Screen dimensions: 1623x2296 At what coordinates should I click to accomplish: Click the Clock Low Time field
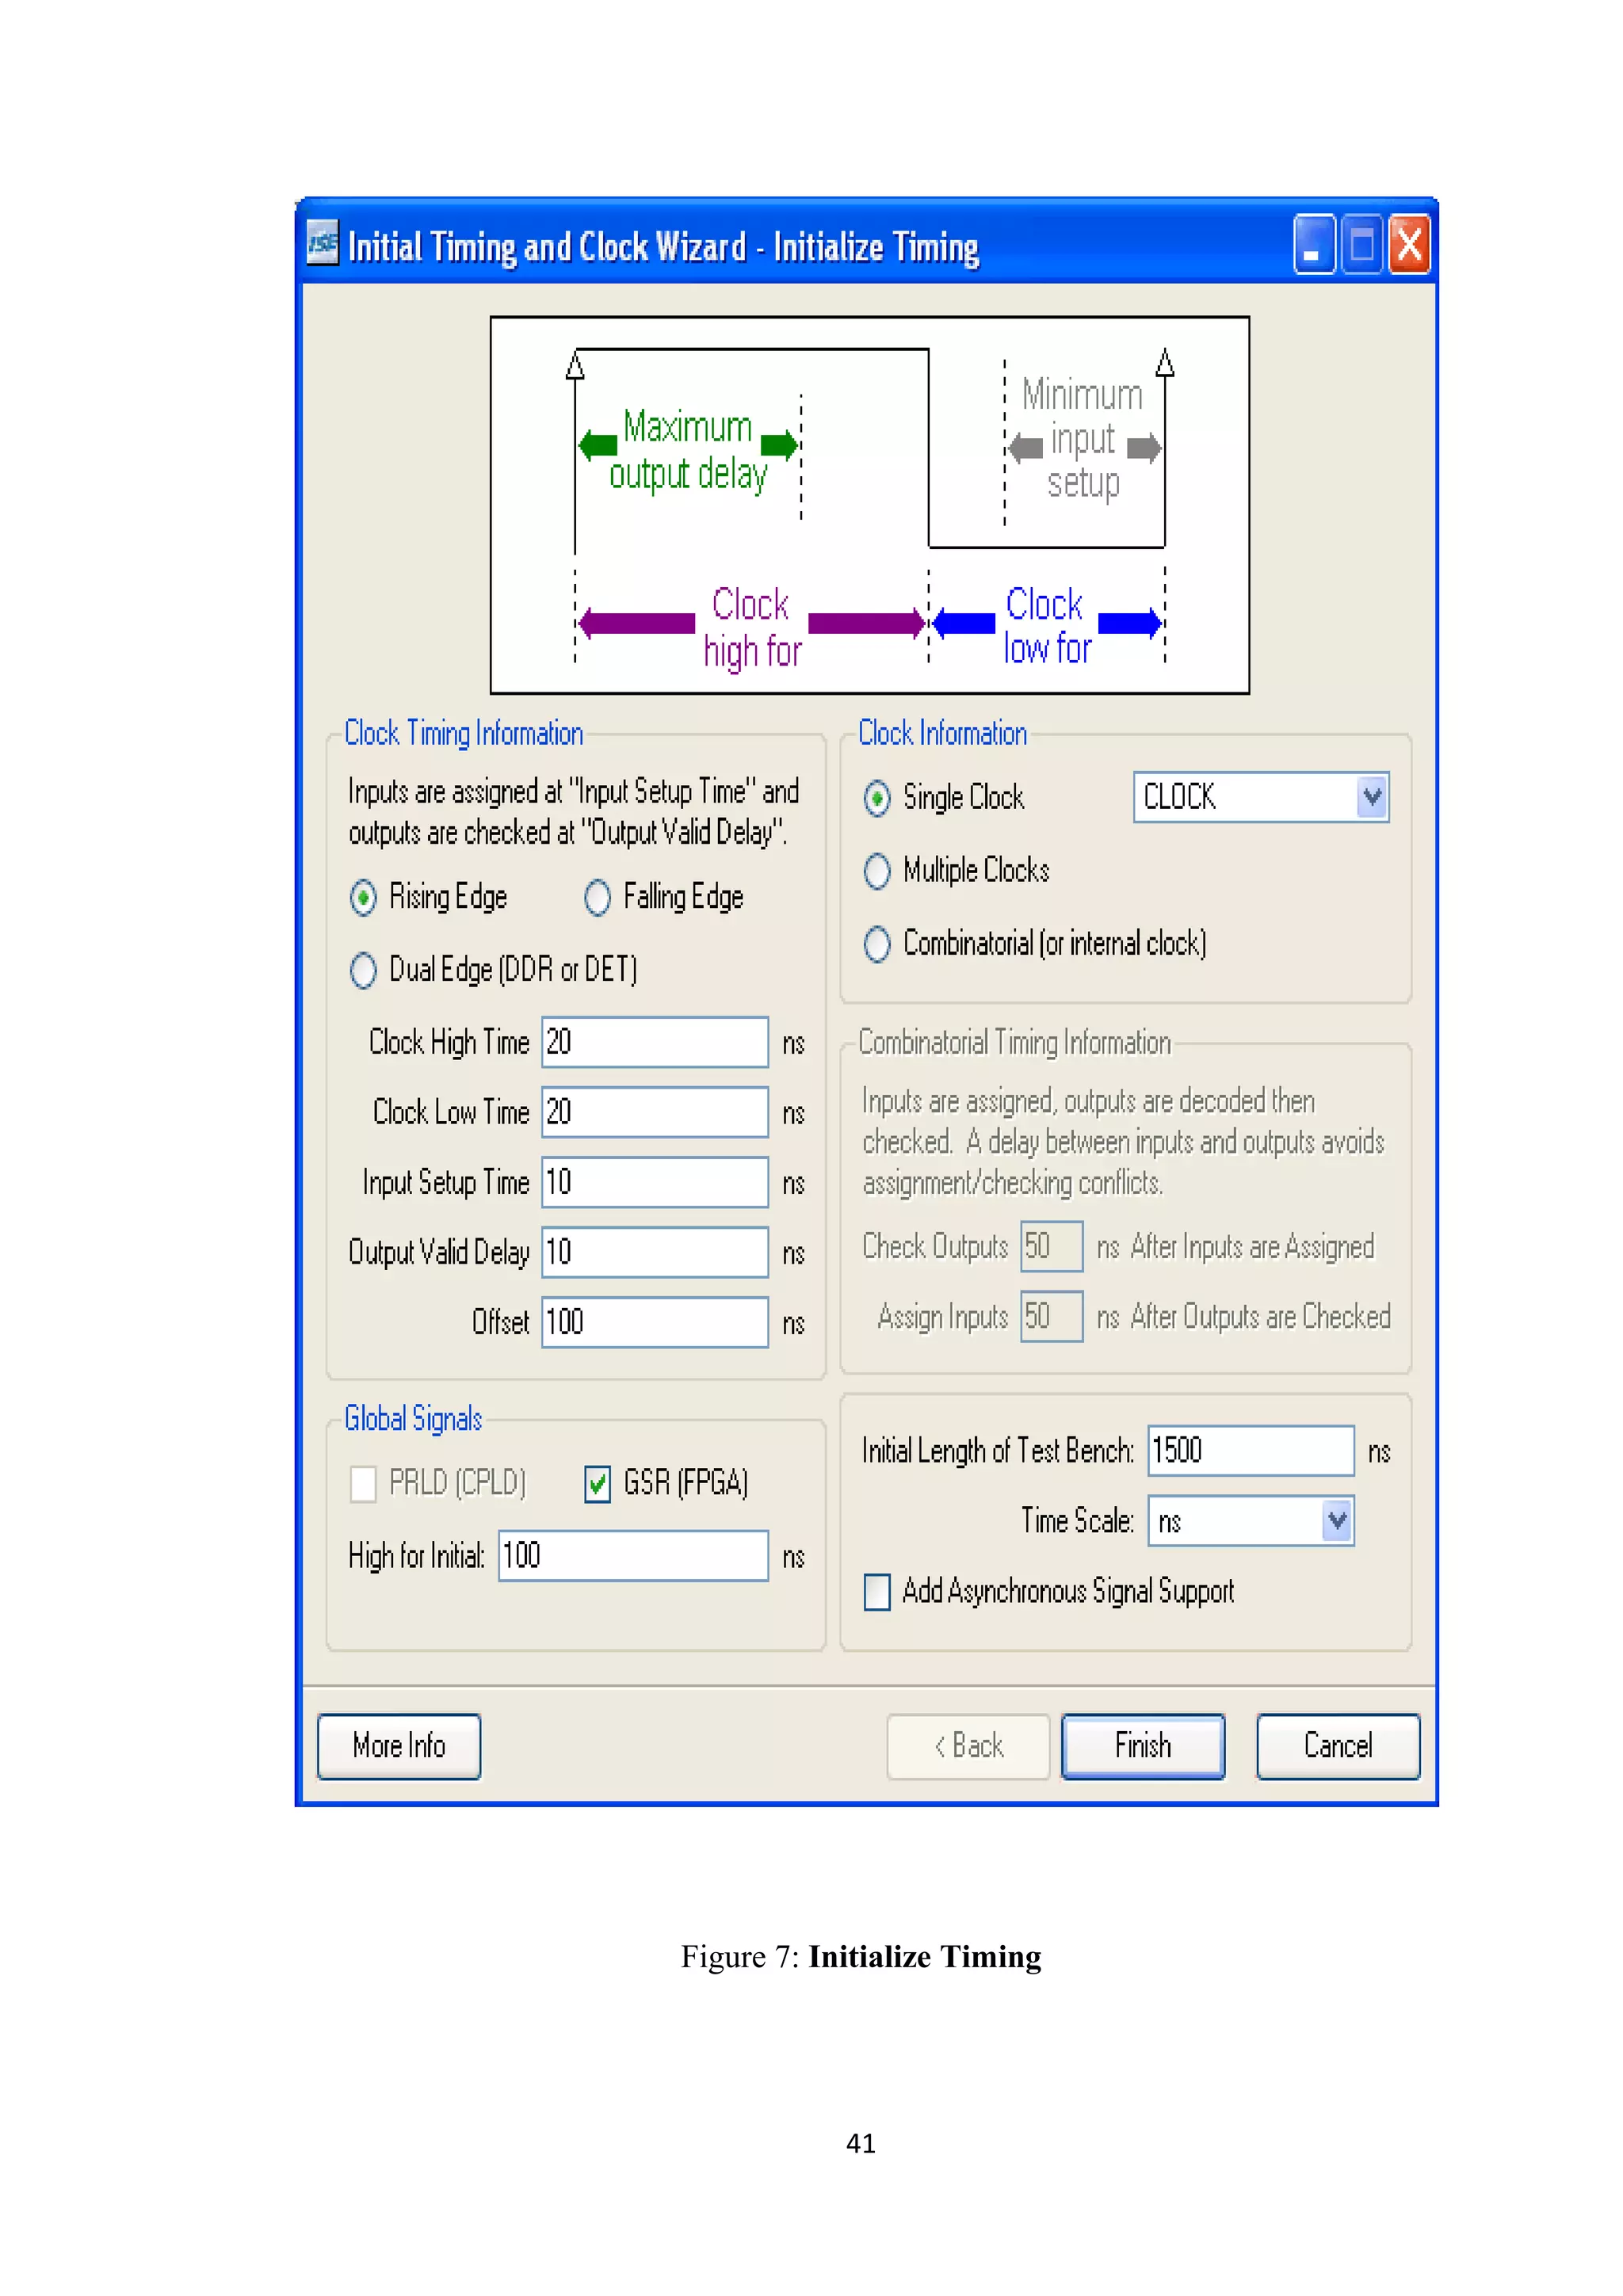655,1112
